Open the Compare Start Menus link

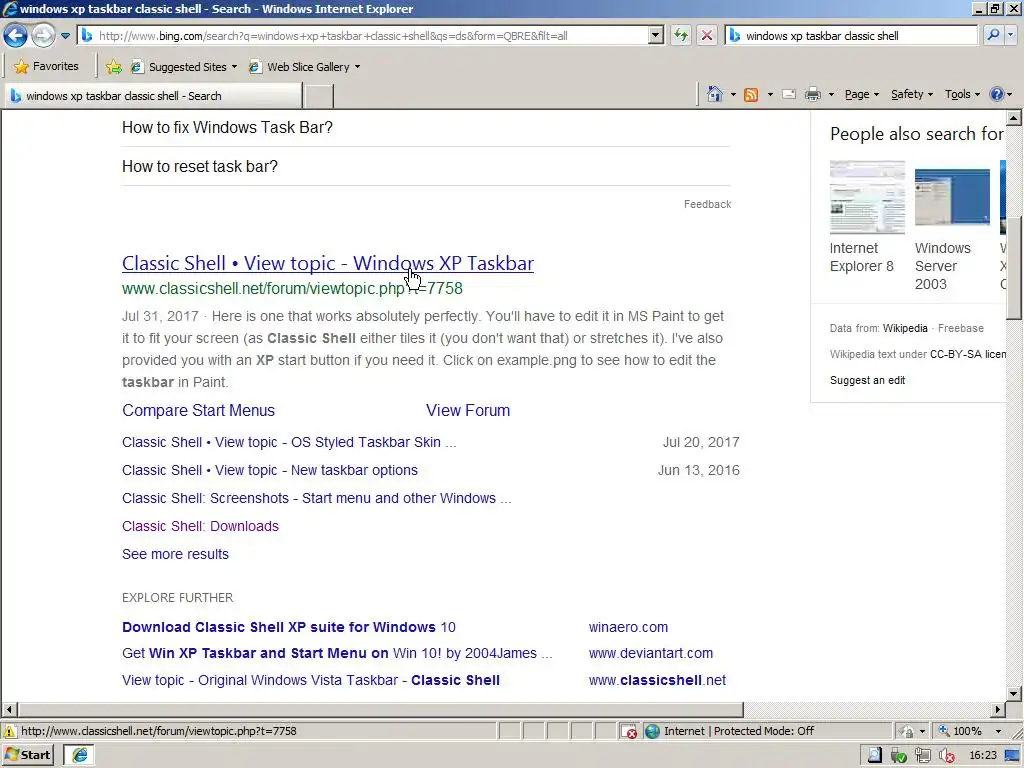[199, 411]
